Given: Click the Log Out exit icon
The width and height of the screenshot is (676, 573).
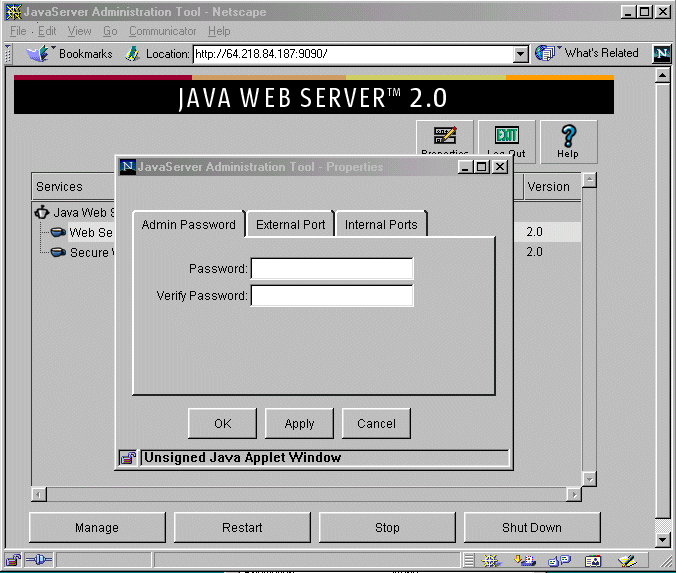Looking at the screenshot, I should tap(507, 135).
